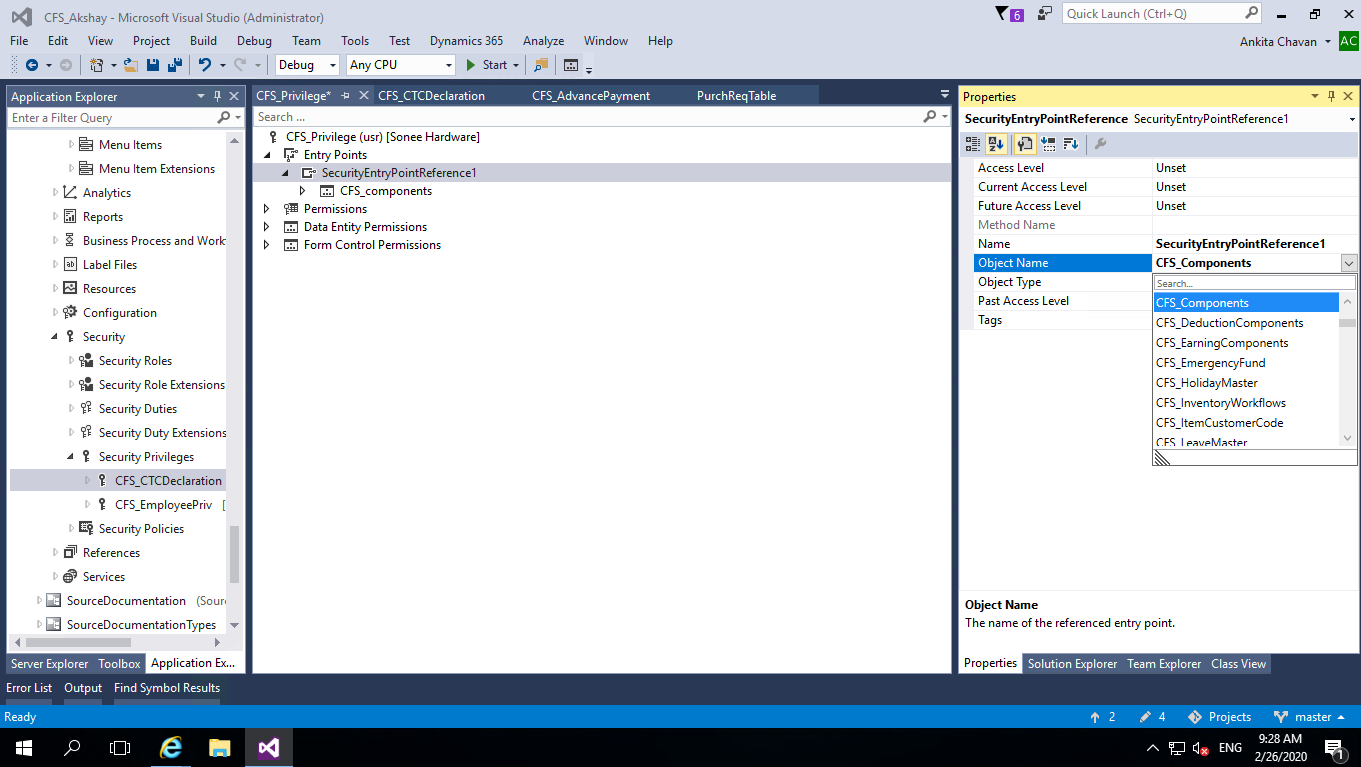Open Windows Start menu
Viewport: 1361px width, 767px height.
(23, 747)
